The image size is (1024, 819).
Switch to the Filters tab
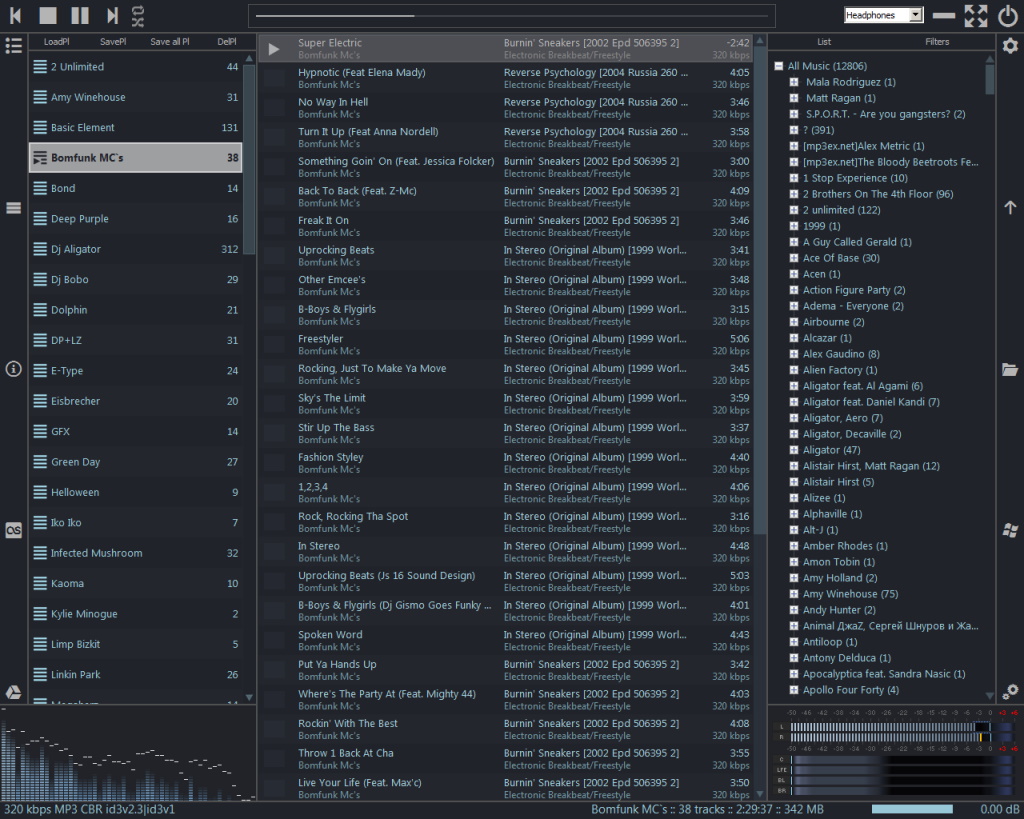[x=937, y=42]
